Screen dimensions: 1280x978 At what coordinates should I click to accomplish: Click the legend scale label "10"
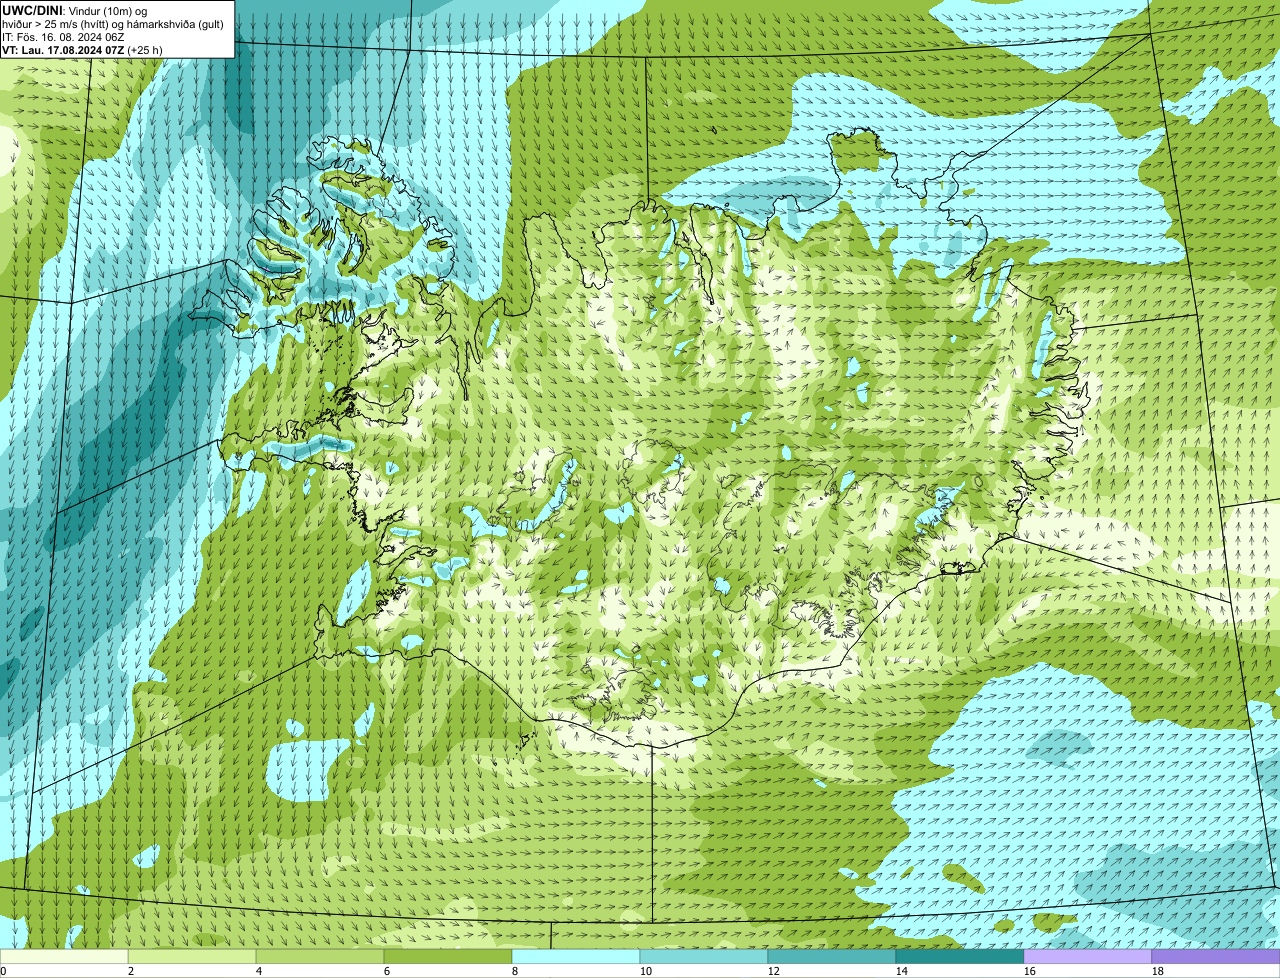pos(646,971)
